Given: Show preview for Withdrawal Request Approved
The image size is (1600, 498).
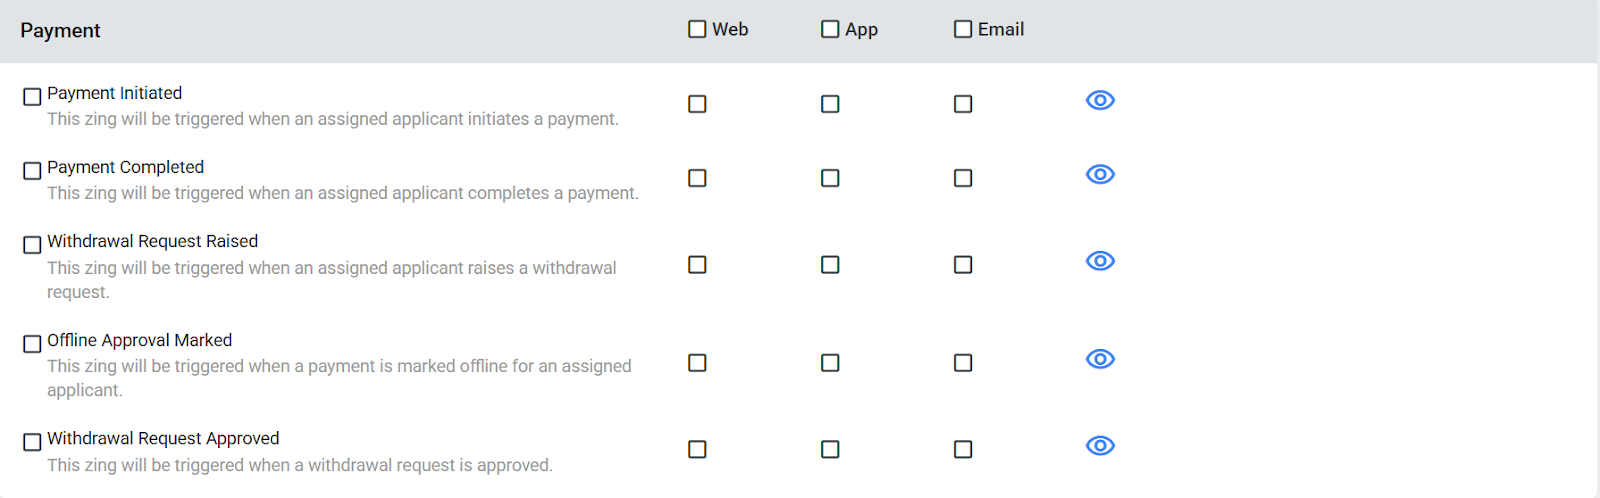Looking at the screenshot, I should [1100, 446].
